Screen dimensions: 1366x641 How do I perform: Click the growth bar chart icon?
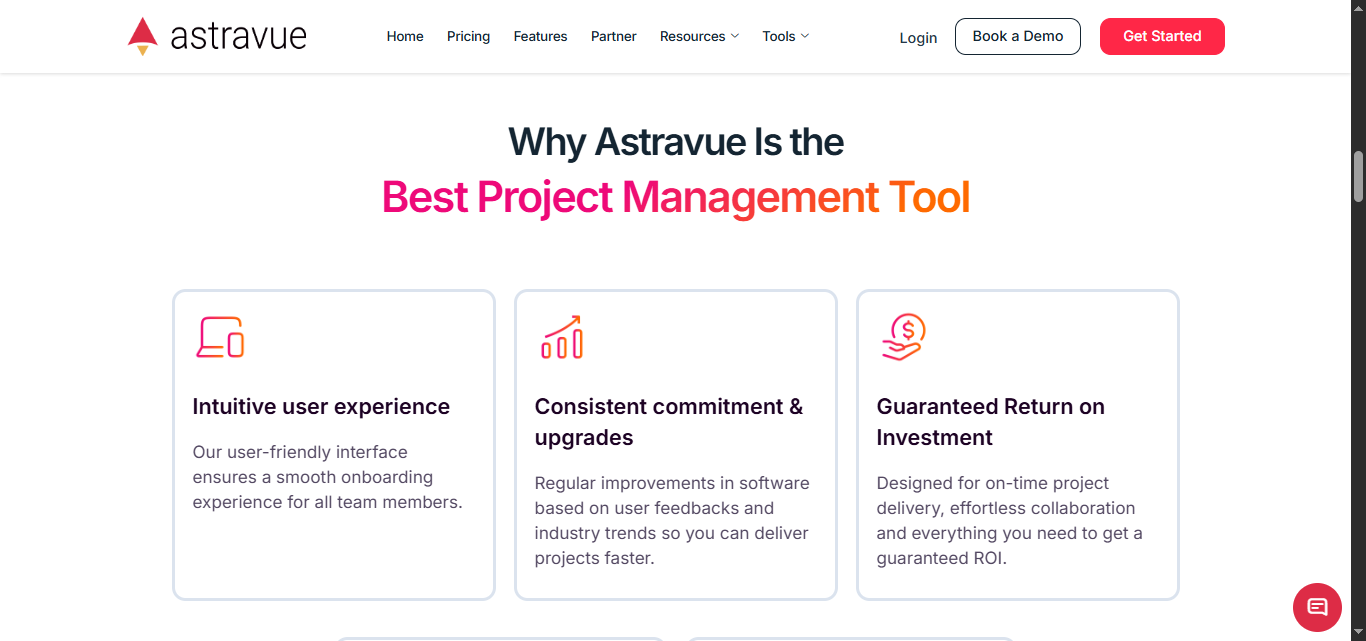(x=562, y=337)
